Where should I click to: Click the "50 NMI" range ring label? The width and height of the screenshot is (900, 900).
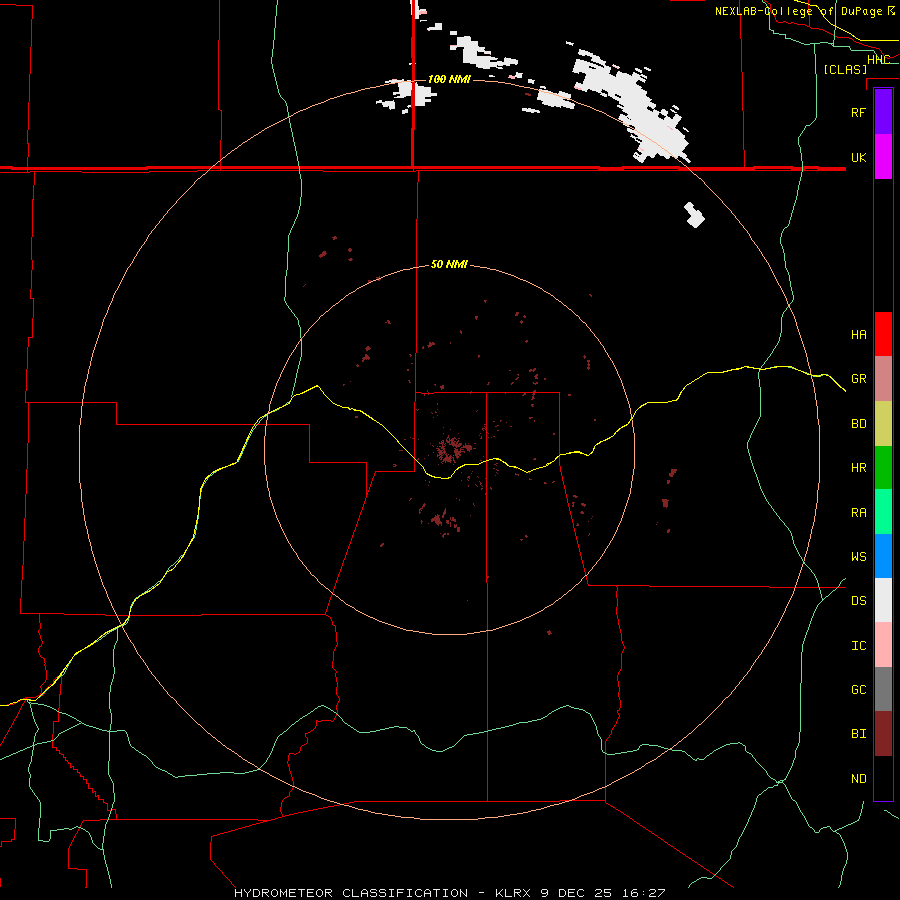tap(449, 264)
